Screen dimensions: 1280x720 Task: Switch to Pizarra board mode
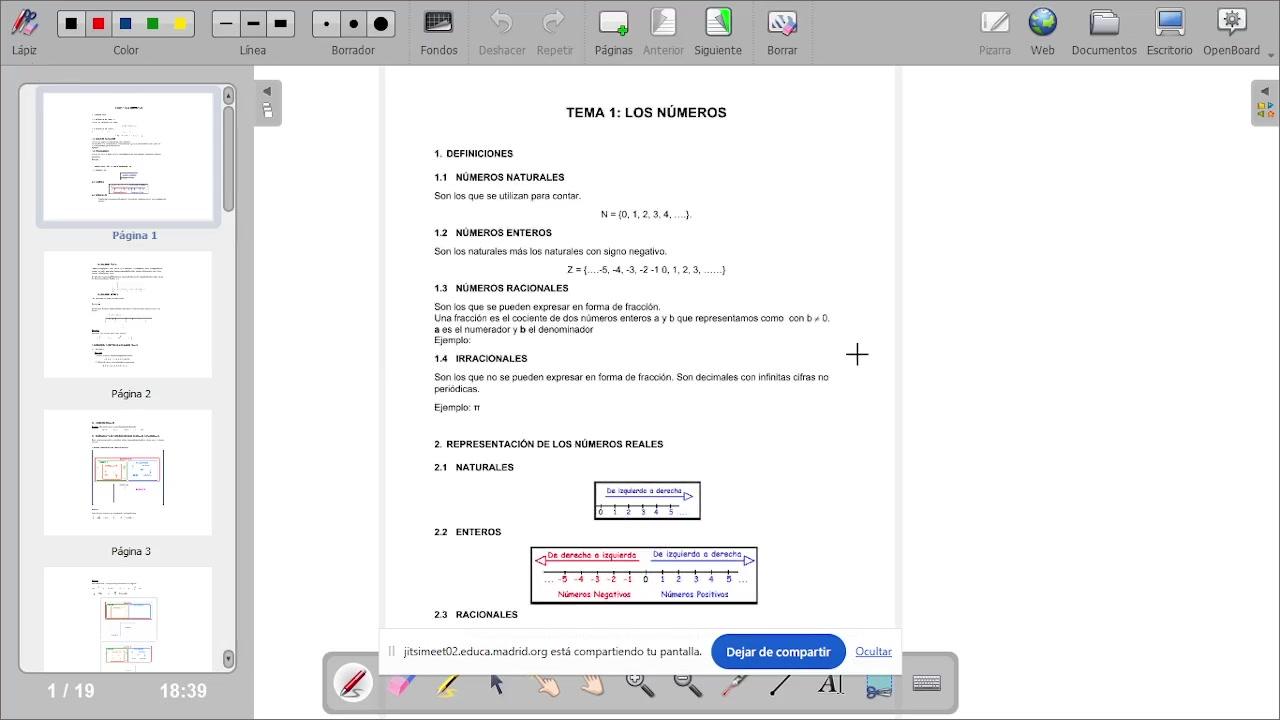[x=995, y=32]
